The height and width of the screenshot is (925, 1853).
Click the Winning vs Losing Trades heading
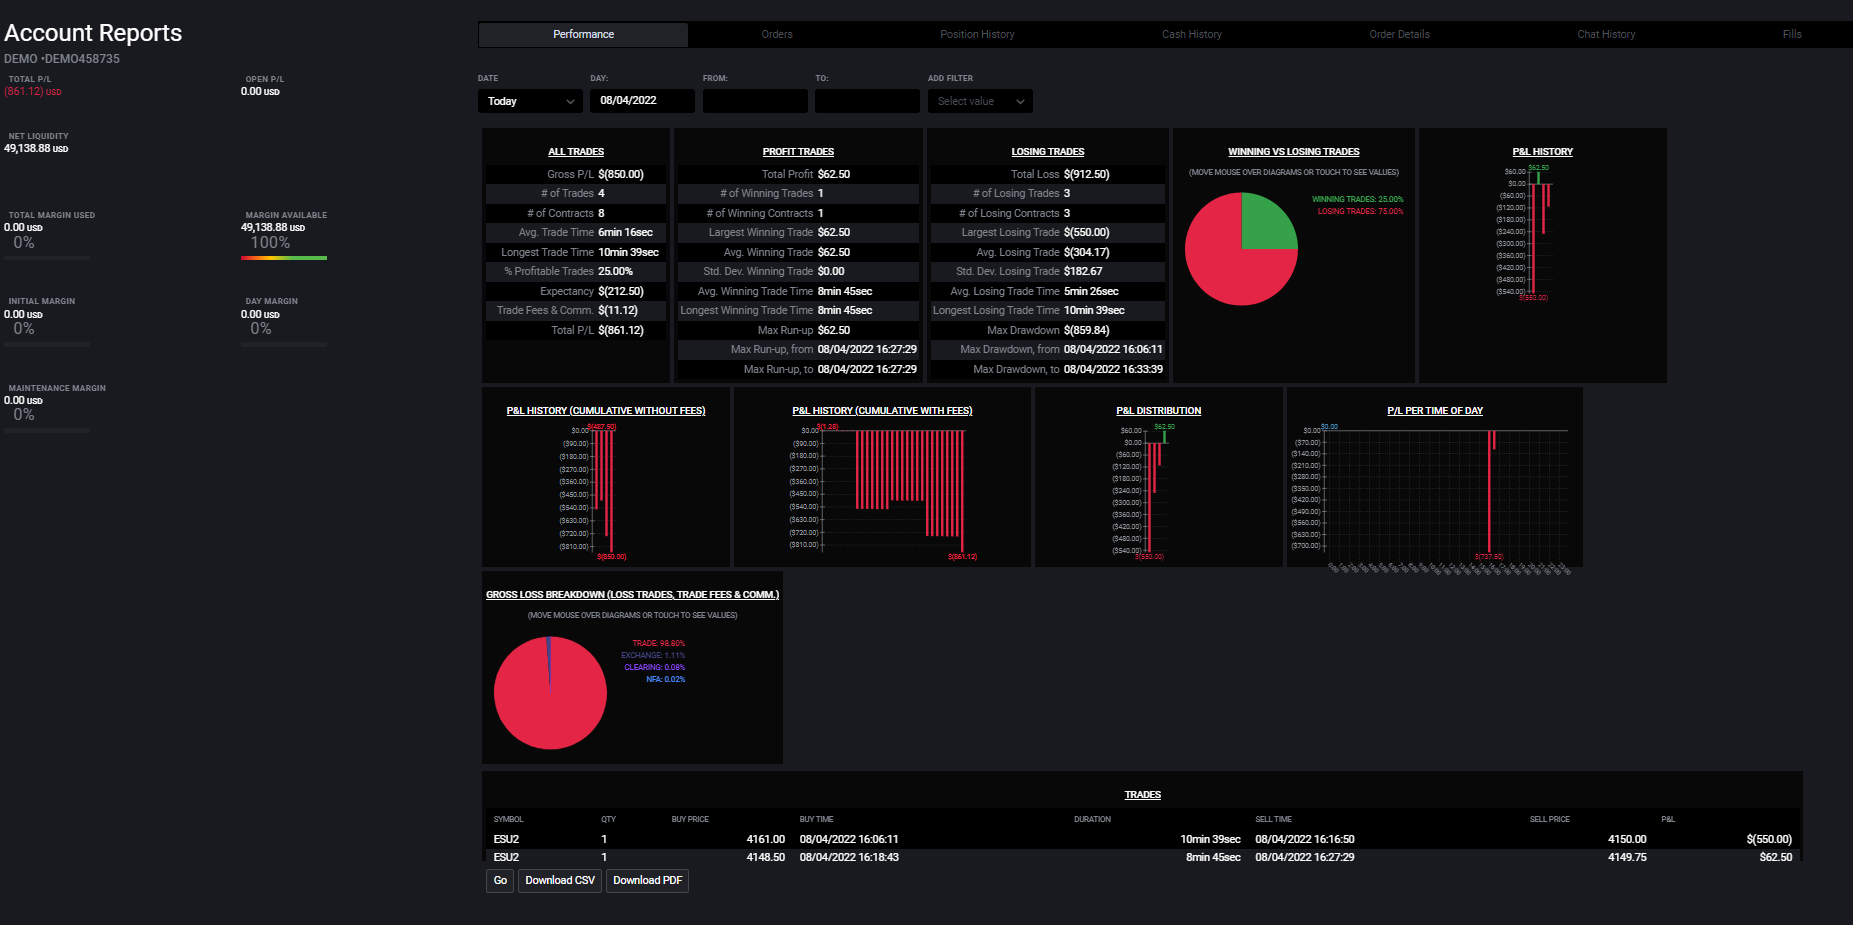(1294, 152)
